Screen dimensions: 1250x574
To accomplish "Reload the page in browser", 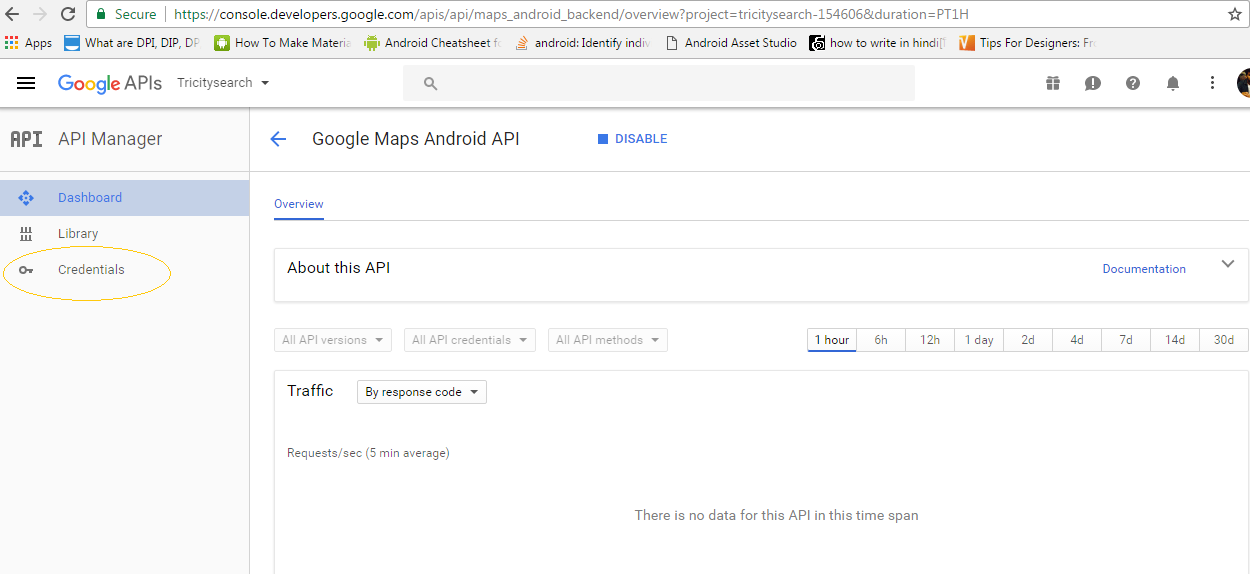I will point(68,14).
